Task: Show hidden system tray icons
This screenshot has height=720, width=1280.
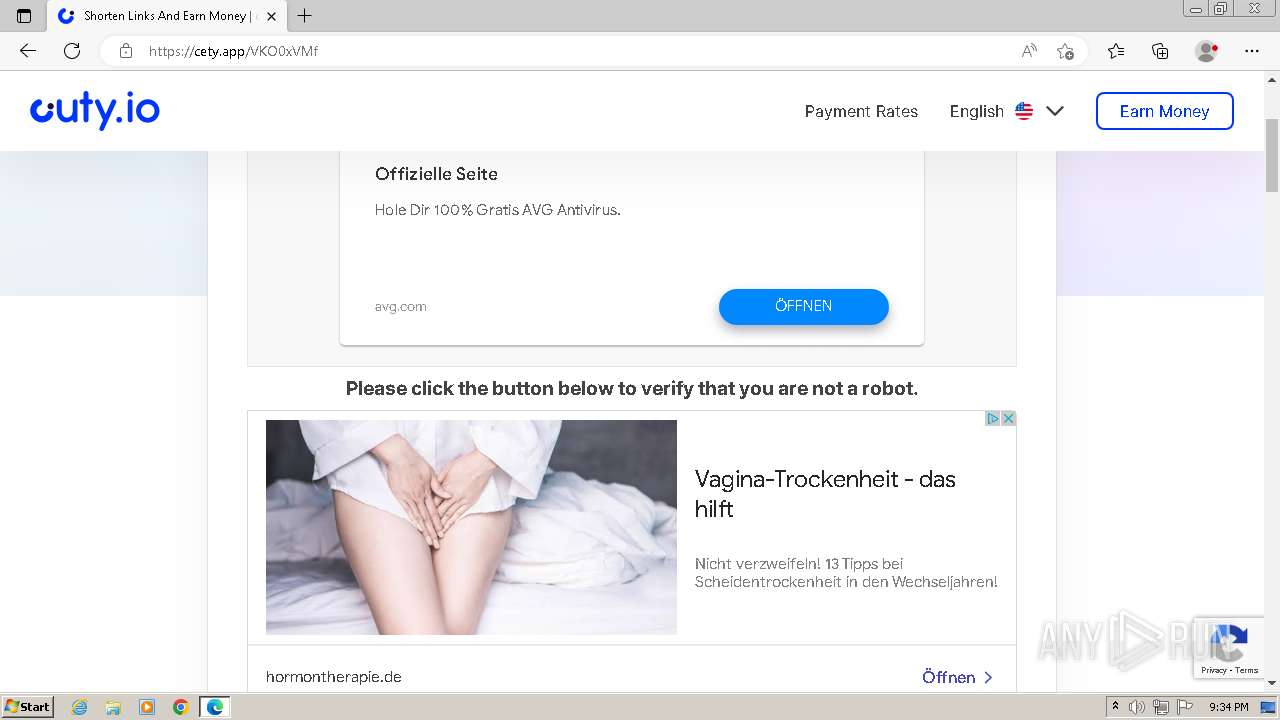Action: 1116,707
